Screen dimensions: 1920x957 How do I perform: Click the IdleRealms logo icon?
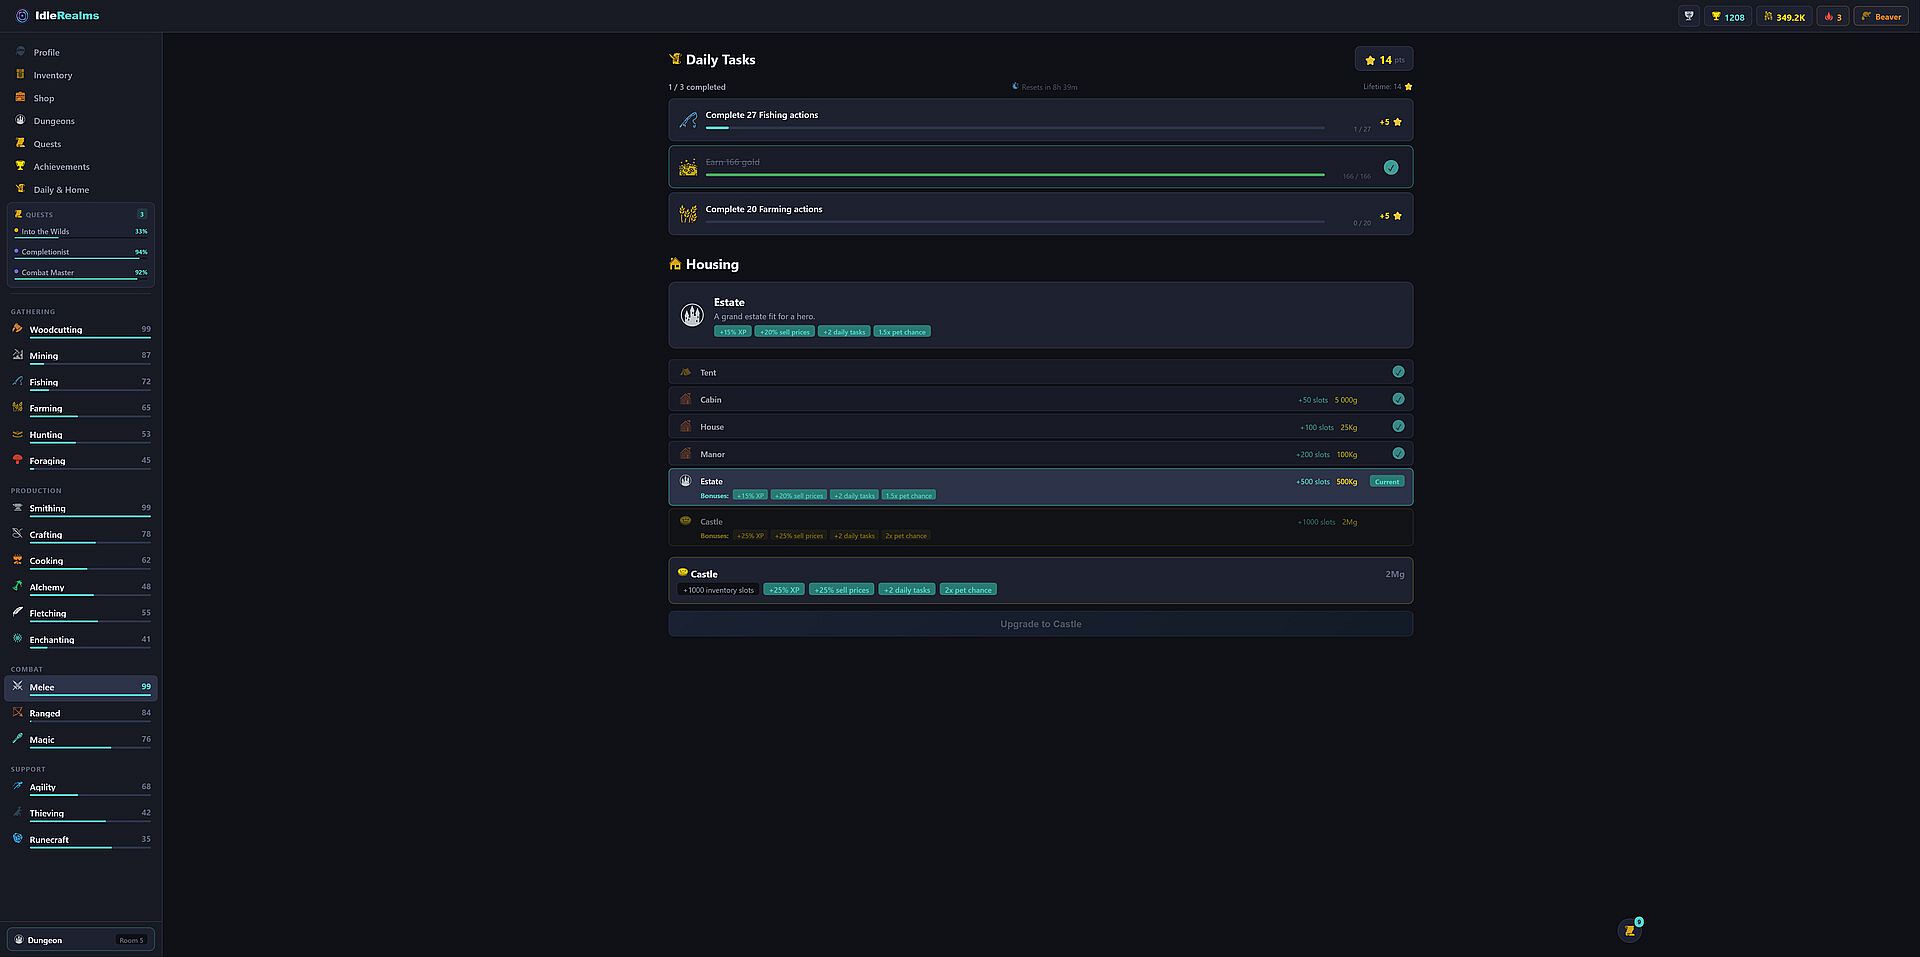coord(22,16)
